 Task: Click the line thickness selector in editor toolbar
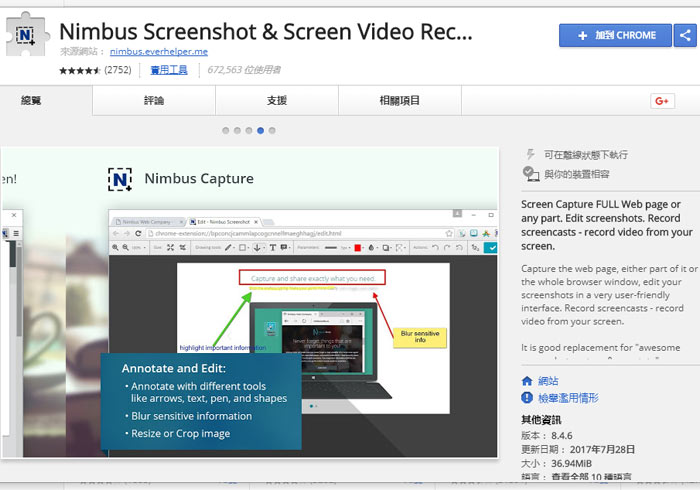pos(331,248)
